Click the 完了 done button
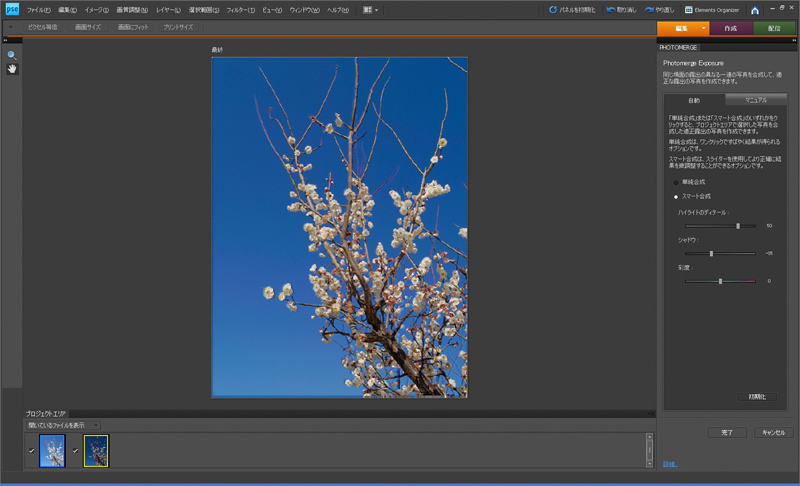 coord(727,432)
